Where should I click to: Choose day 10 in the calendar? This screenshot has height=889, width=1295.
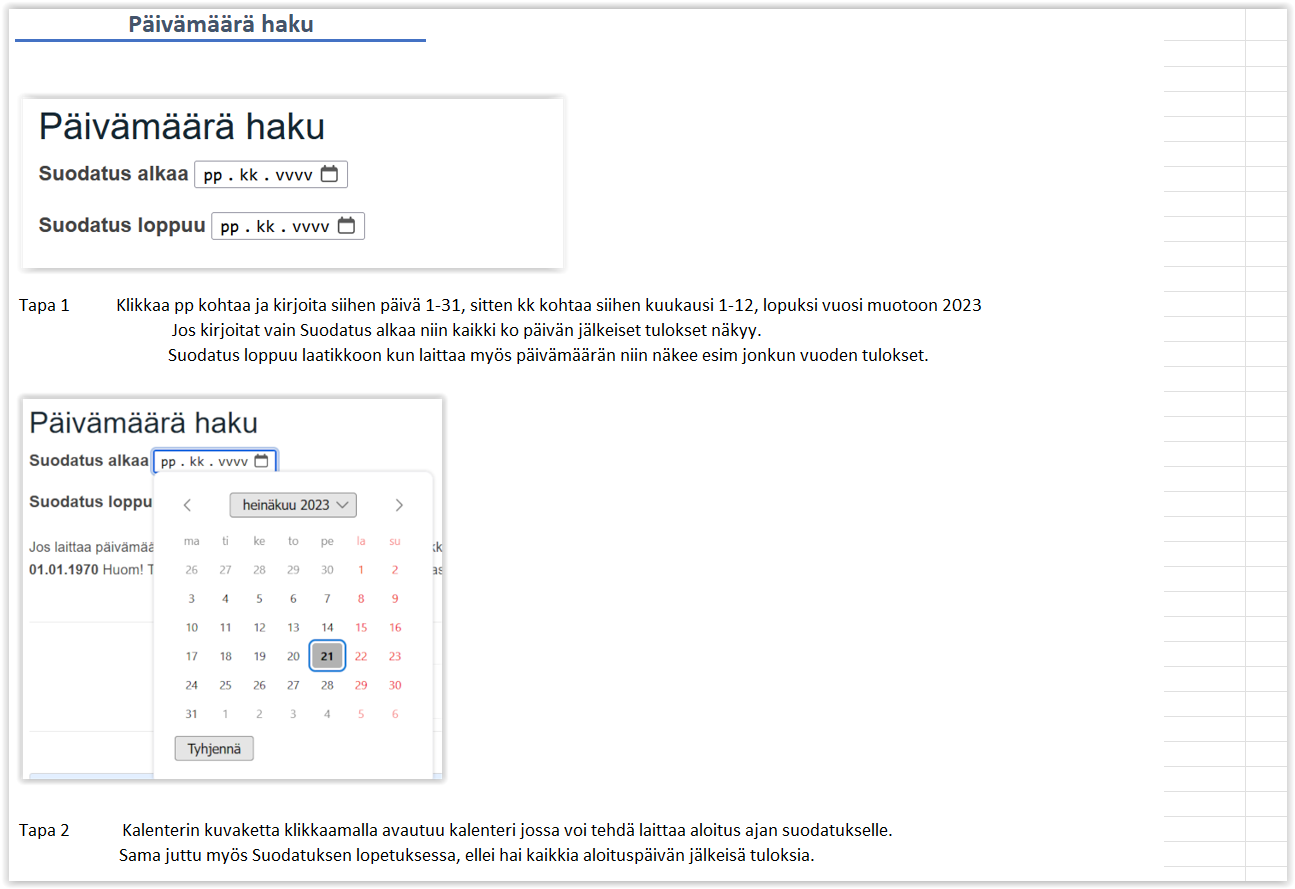[192, 628]
